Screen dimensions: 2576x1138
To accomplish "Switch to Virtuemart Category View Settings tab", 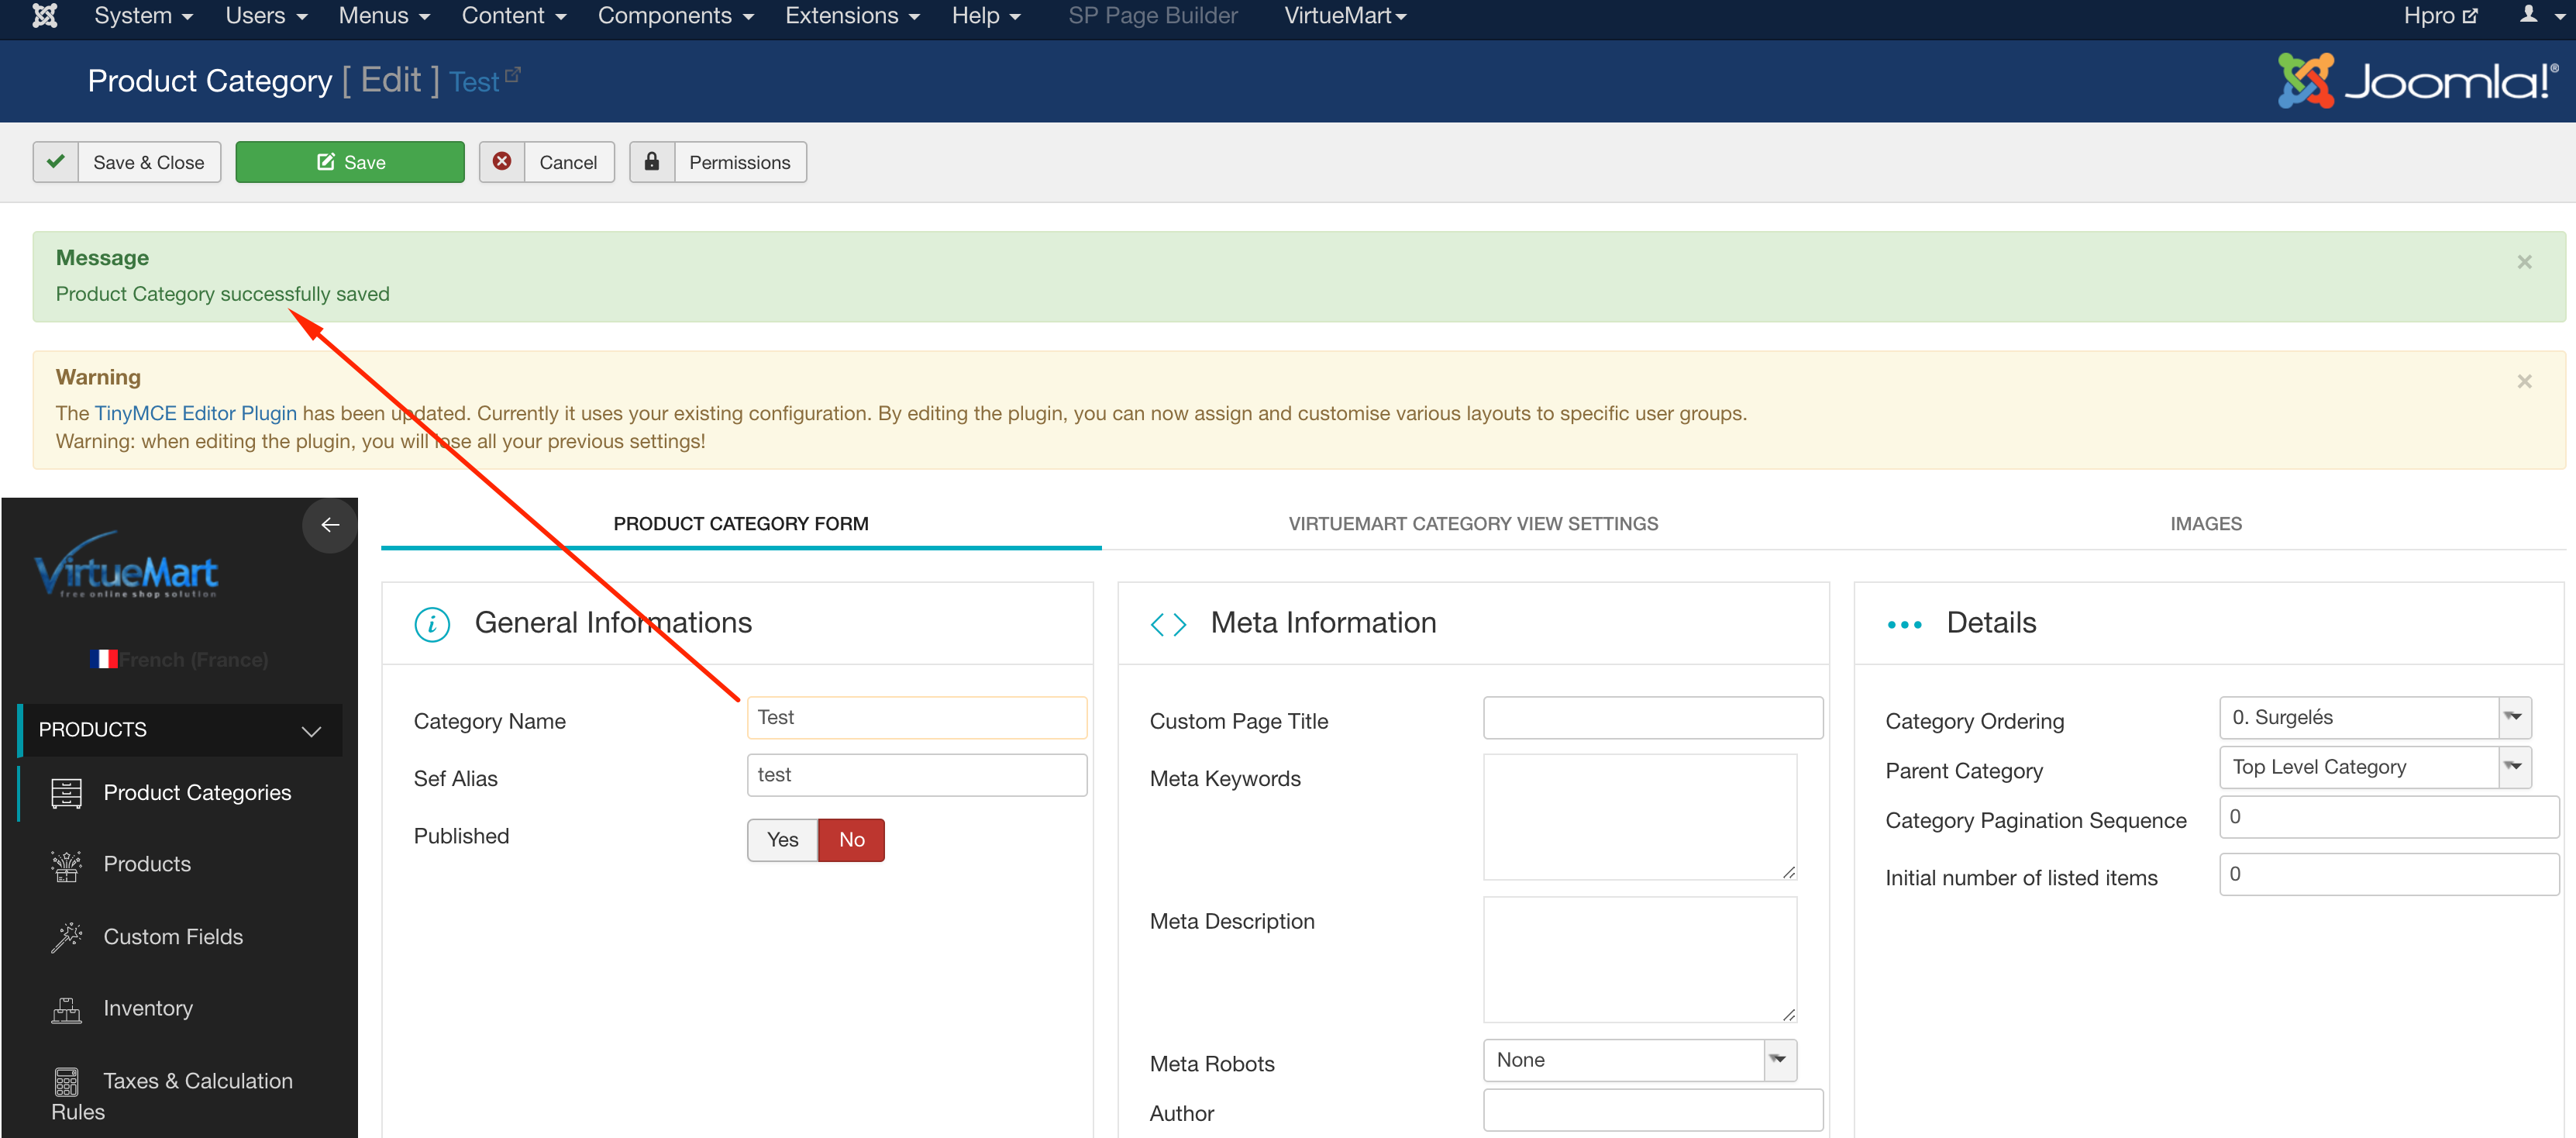I will click(x=1473, y=524).
